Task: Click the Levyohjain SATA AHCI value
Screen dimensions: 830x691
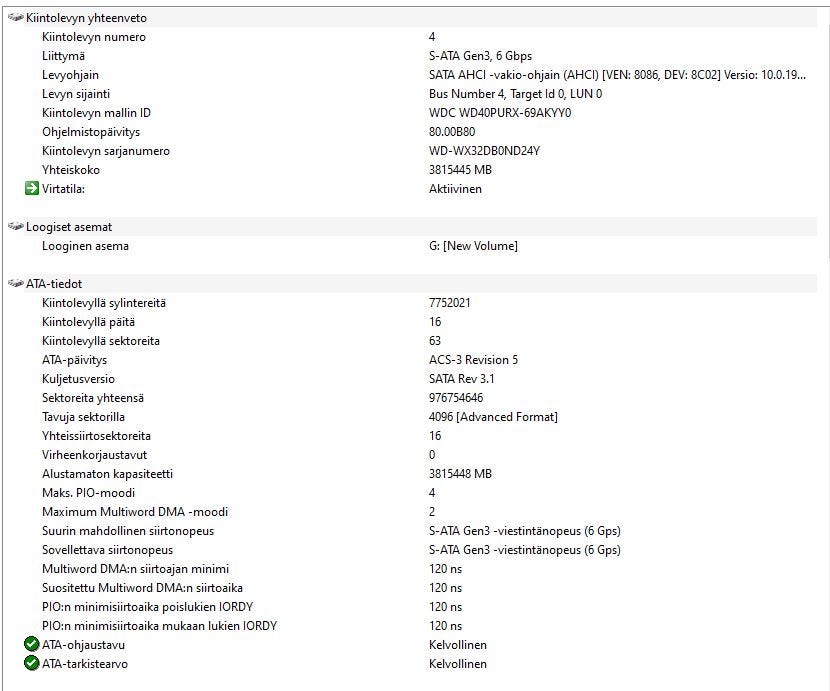Action: 617,75
